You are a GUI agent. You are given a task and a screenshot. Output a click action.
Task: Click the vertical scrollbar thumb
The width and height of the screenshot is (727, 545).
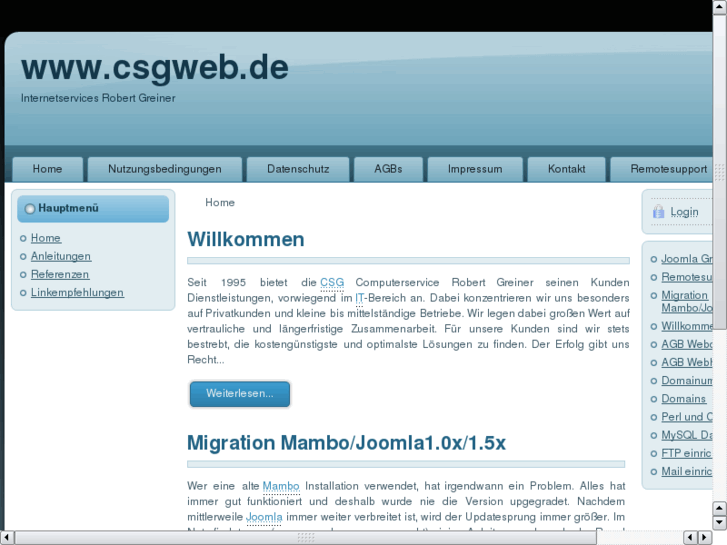click(x=720, y=172)
